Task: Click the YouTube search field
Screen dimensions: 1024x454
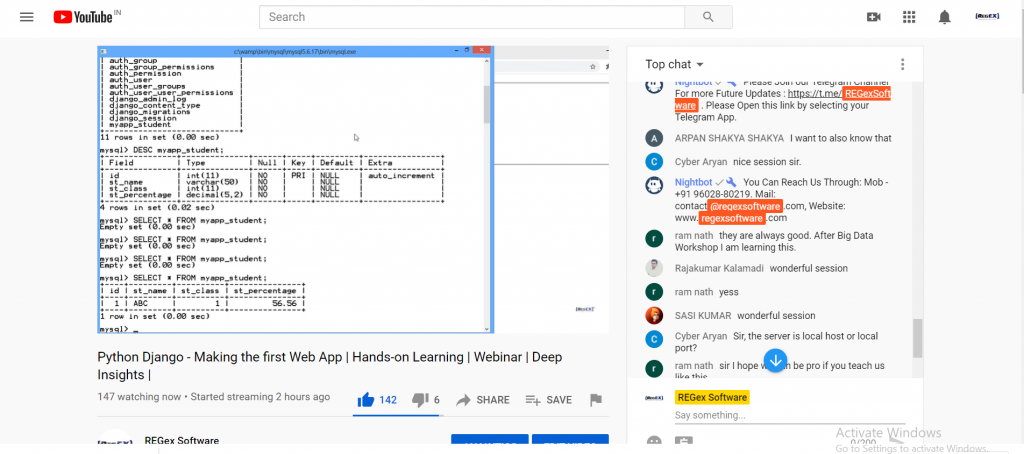Action: pos(472,17)
